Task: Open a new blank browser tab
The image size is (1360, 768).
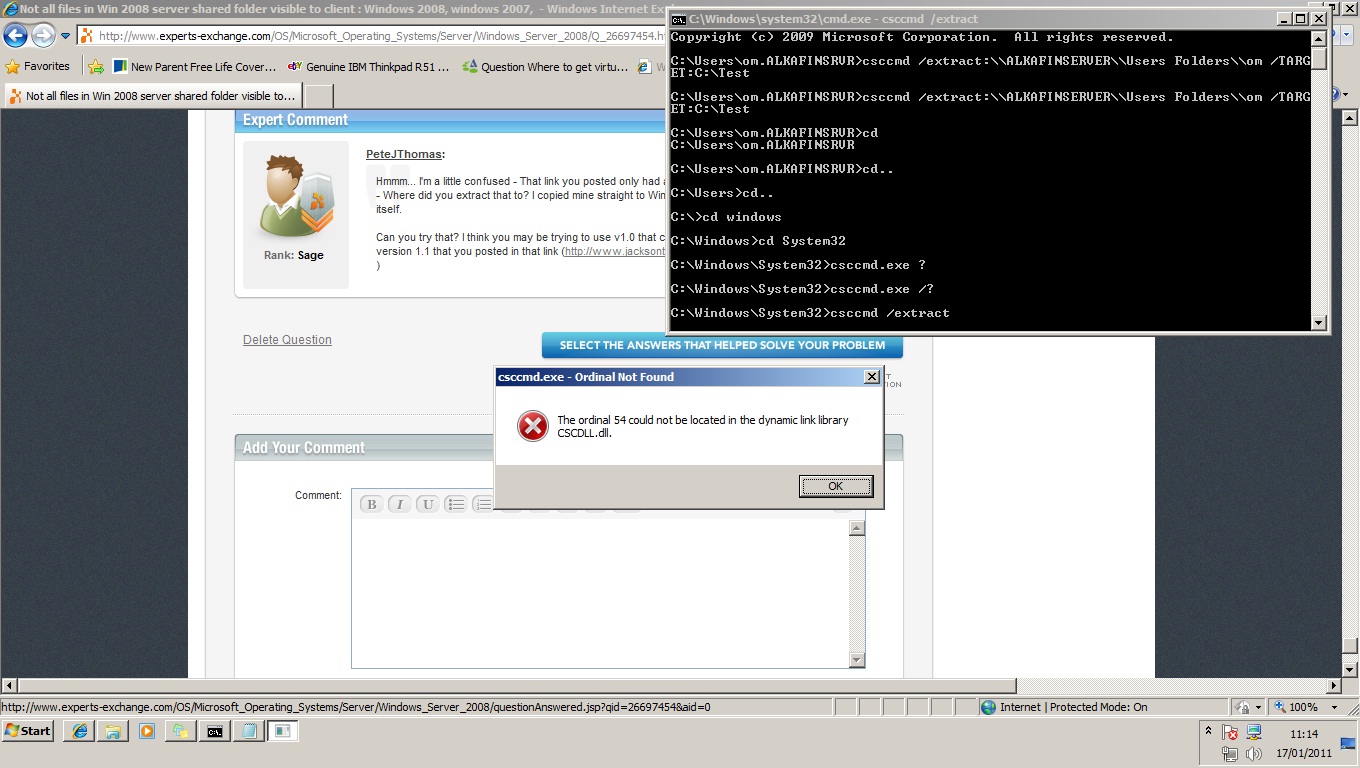Action: point(318,96)
